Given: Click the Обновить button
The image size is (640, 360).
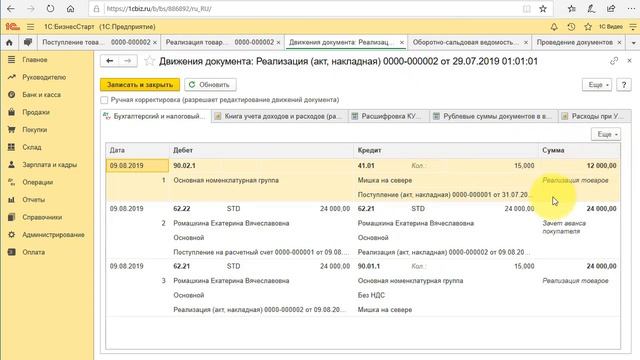Looking at the screenshot, I should click(210, 85).
